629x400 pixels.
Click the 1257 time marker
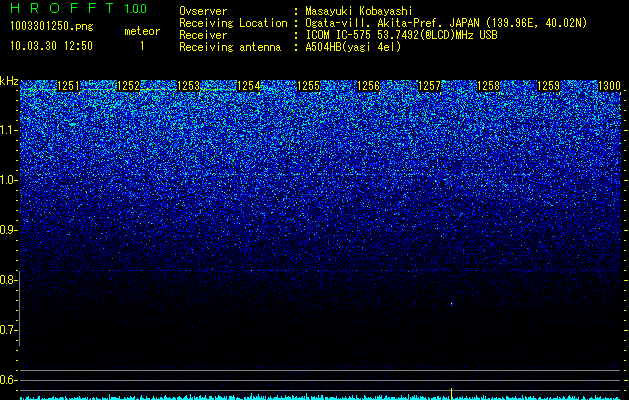(x=428, y=86)
